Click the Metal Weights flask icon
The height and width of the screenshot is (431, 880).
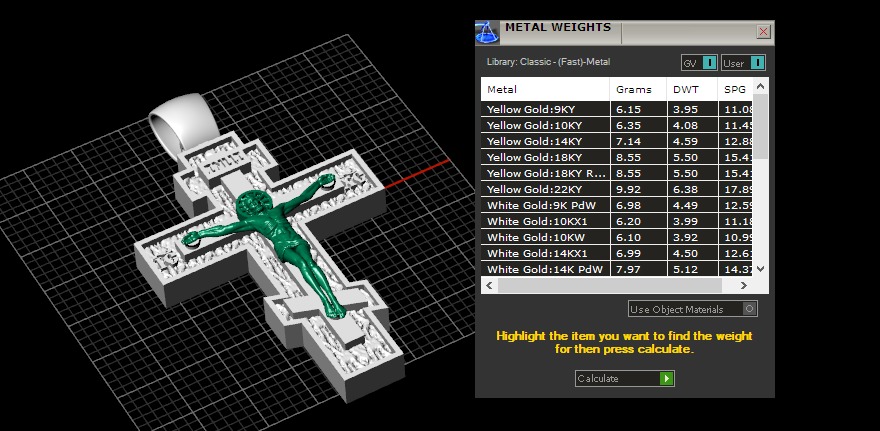487,33
